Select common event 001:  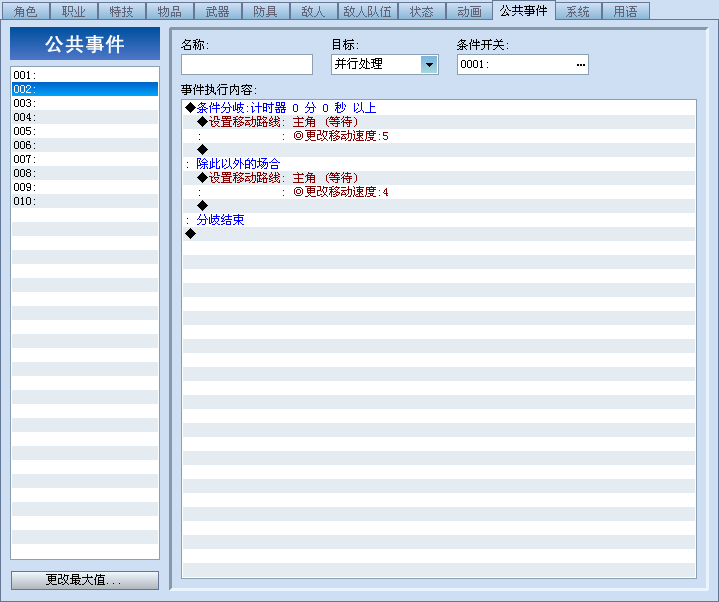(85, 75)
